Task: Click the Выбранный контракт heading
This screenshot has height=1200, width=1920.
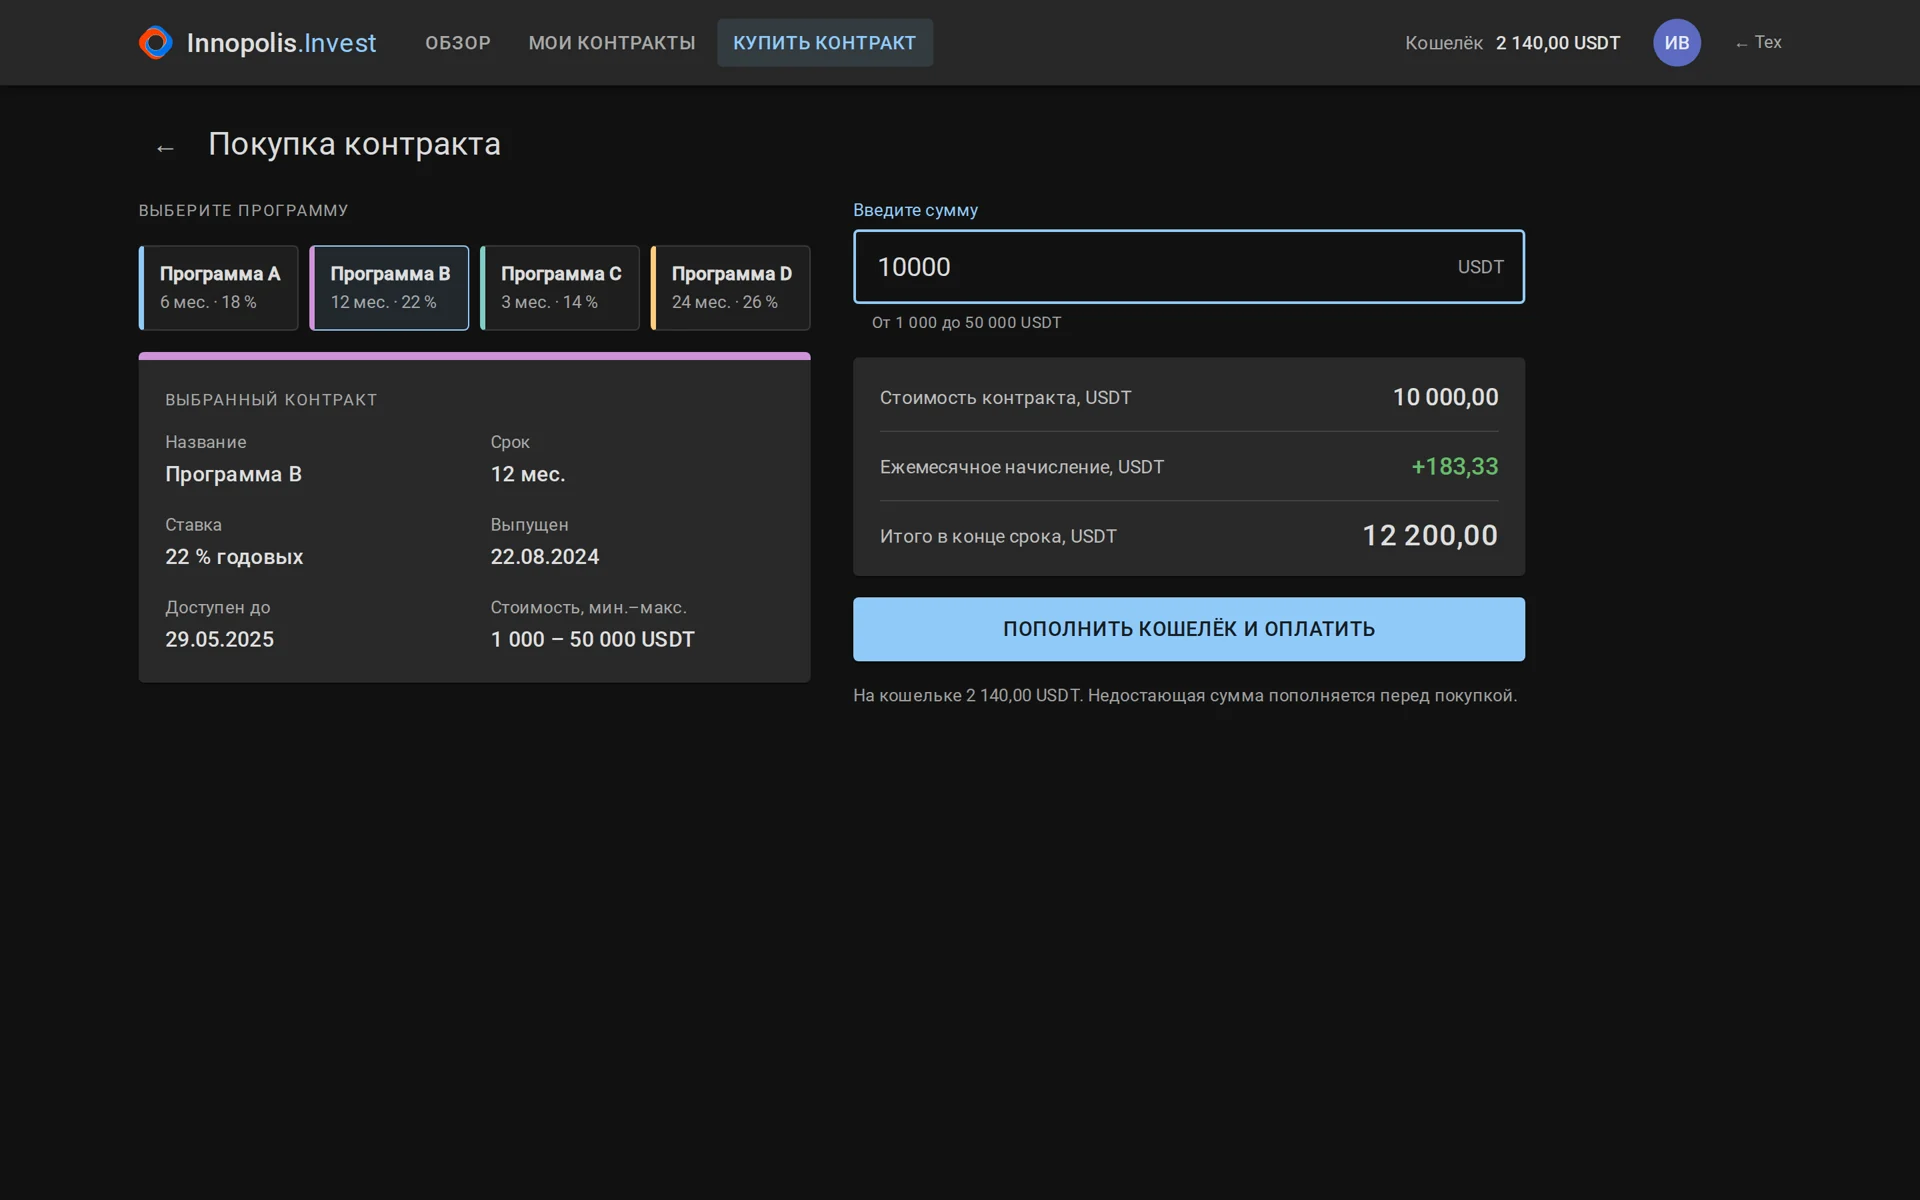Action: 271,400
